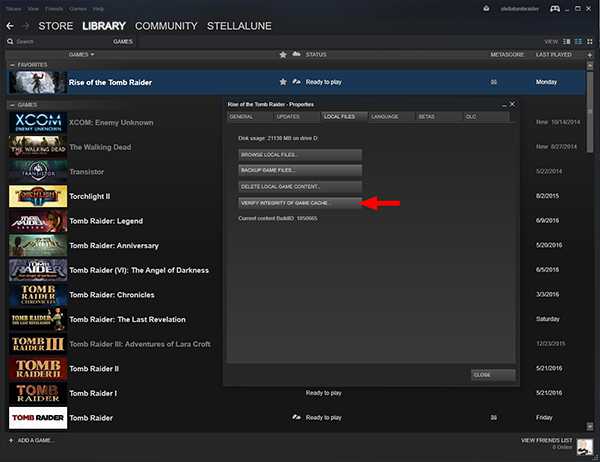600x462 pixels.
Task: Launch Big Picture mode controller icon
Action: [555, 8]
